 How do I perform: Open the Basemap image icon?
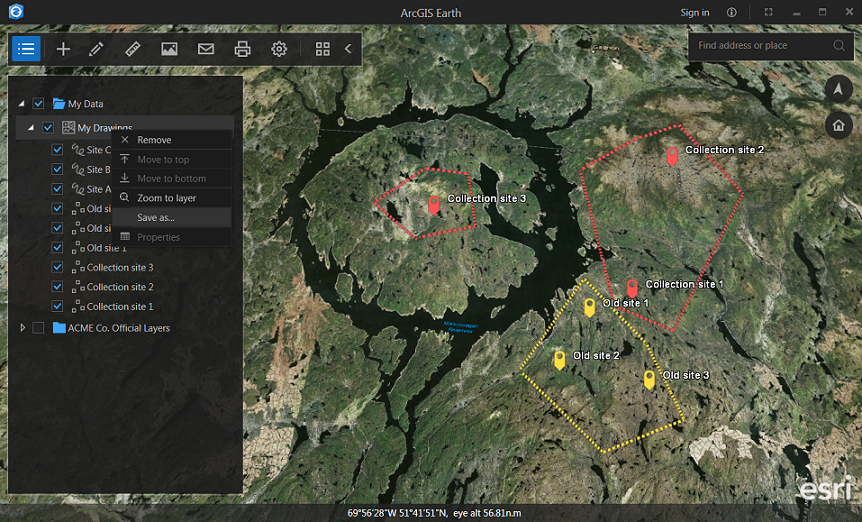point(169,49)
